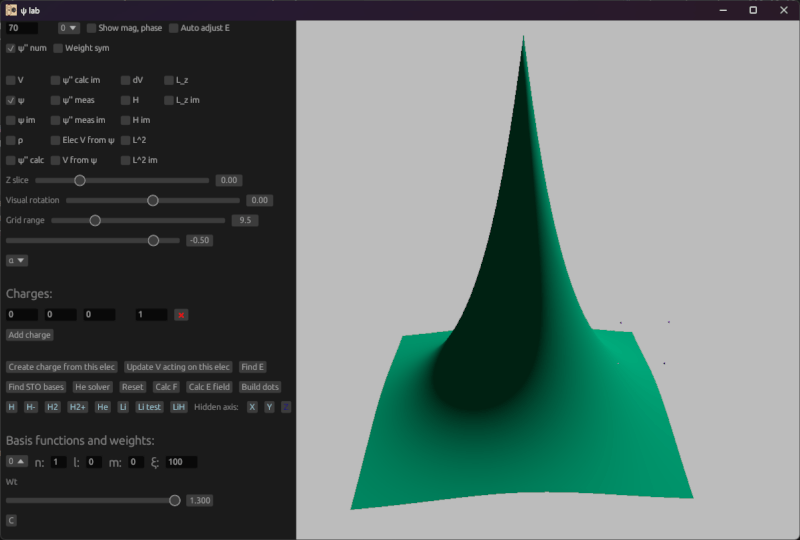The height and width of the screenshot is (540, 800).
Task: Load the H preset
Action: pyautogui.click(x=12, y=407)
